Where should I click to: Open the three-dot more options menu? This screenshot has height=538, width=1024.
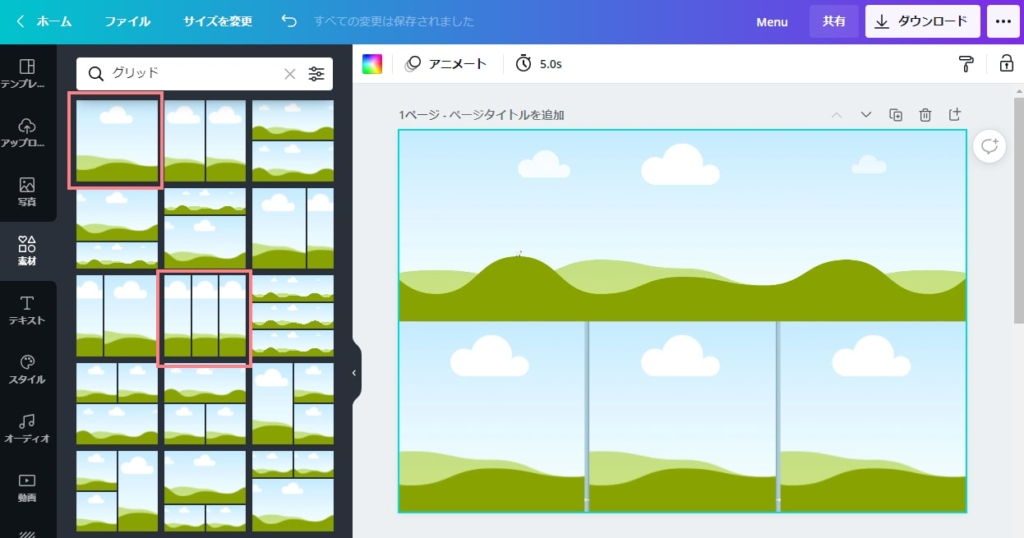(1003, 21)
